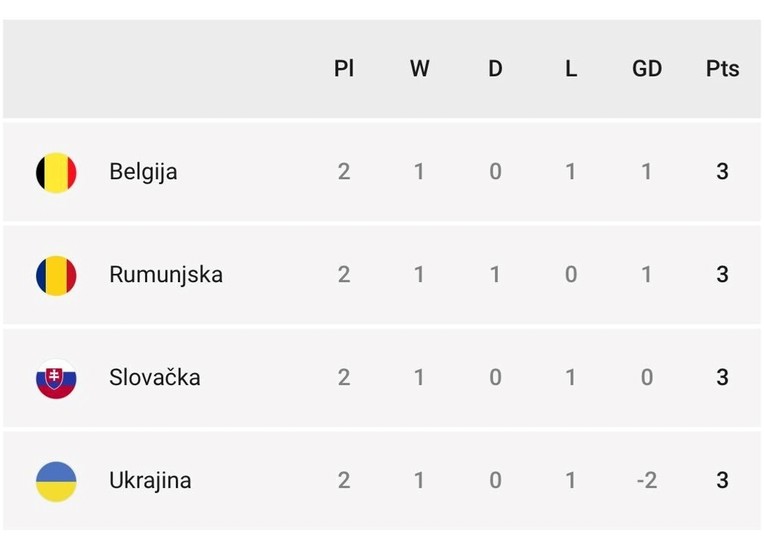The width and height of the screenshot is (764, 556).
Task: Click the Belgium flag icon
Action: point(56,172)
